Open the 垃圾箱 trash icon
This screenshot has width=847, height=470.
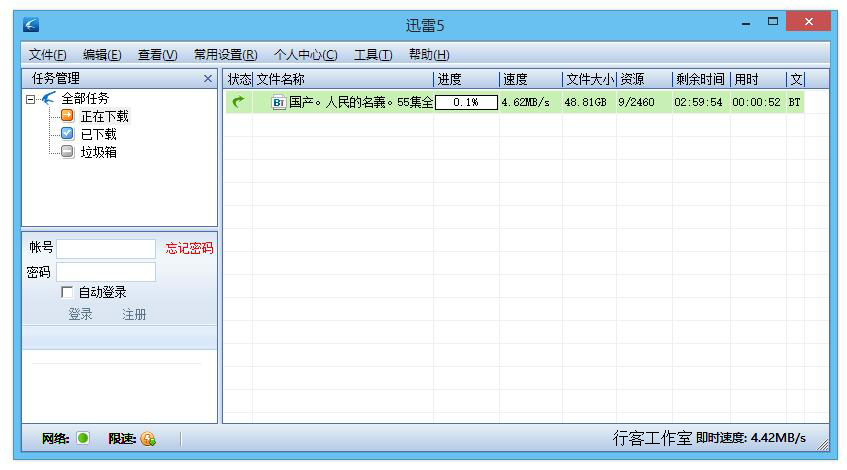coord(68,152)
